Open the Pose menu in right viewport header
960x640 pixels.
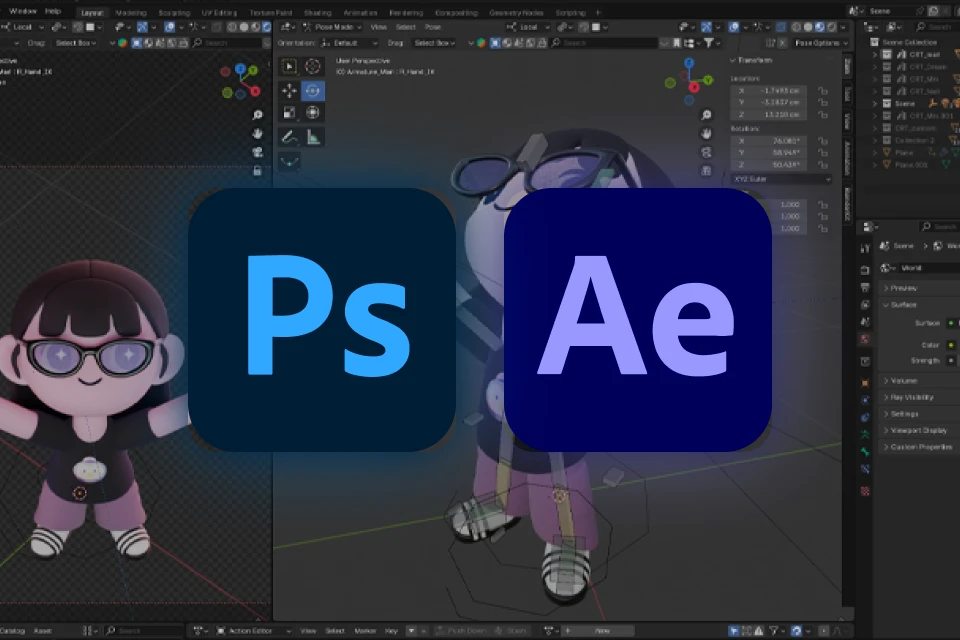click(x=433, y=27)
